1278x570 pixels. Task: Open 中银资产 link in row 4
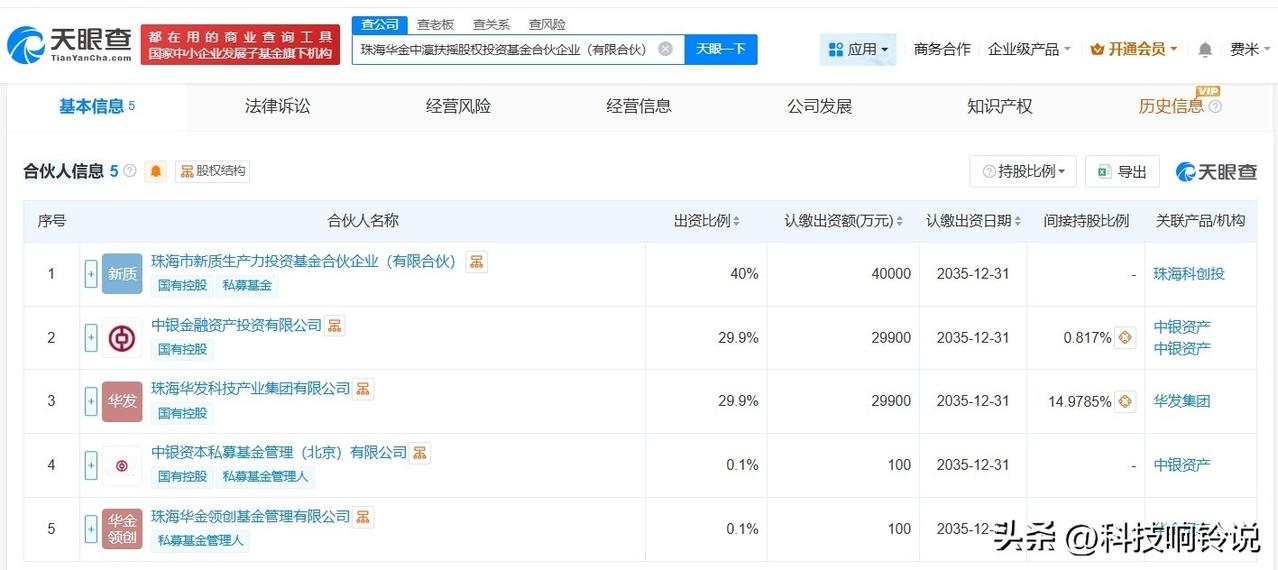tap(1182, 465)
